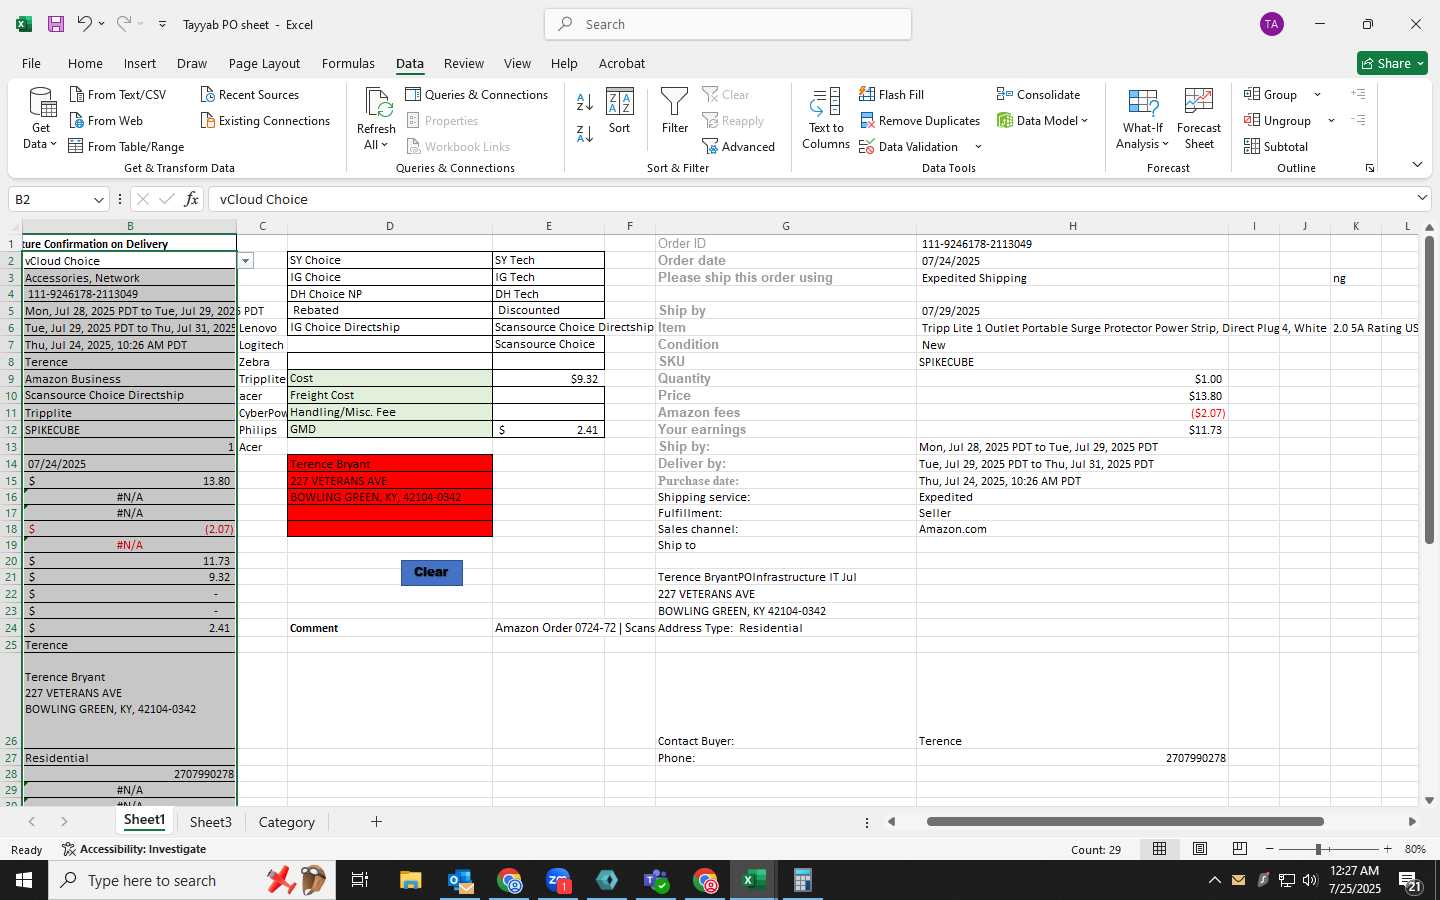Open Recent Sources
1440x900 pixels.
pyautogui.click(x=250, y=94)
